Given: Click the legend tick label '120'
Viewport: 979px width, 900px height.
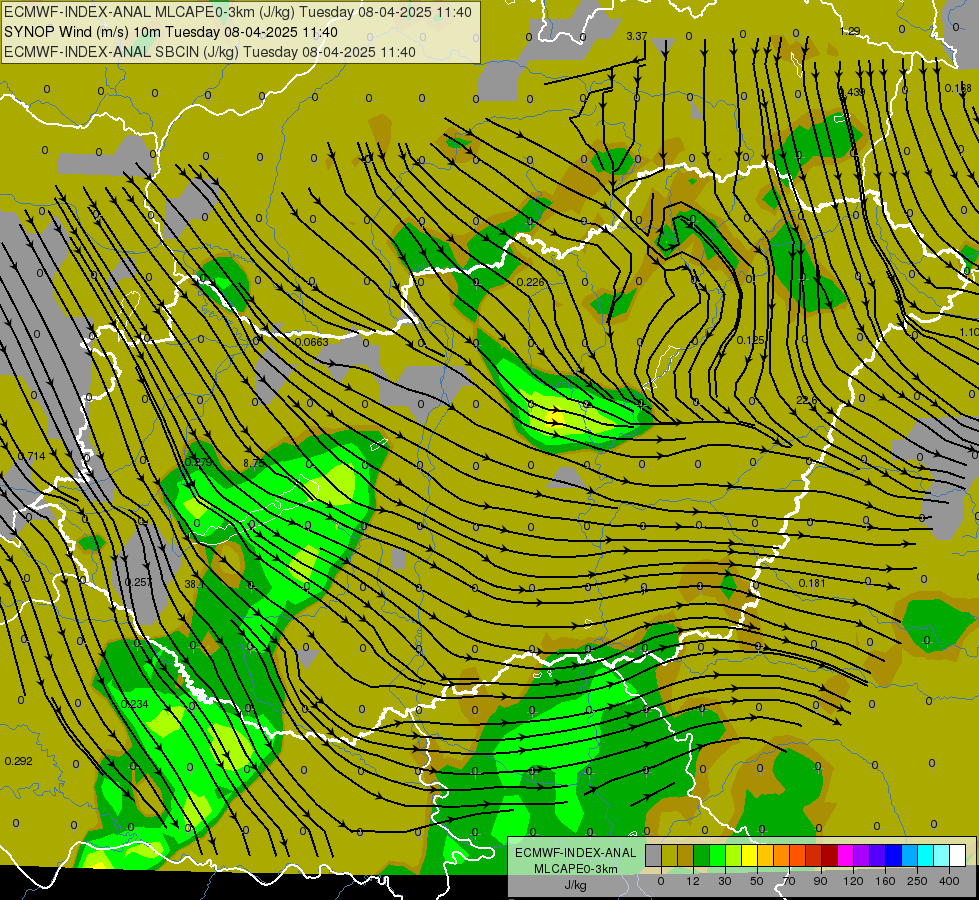Looking at the screenshot, I should tap(853, 881).
